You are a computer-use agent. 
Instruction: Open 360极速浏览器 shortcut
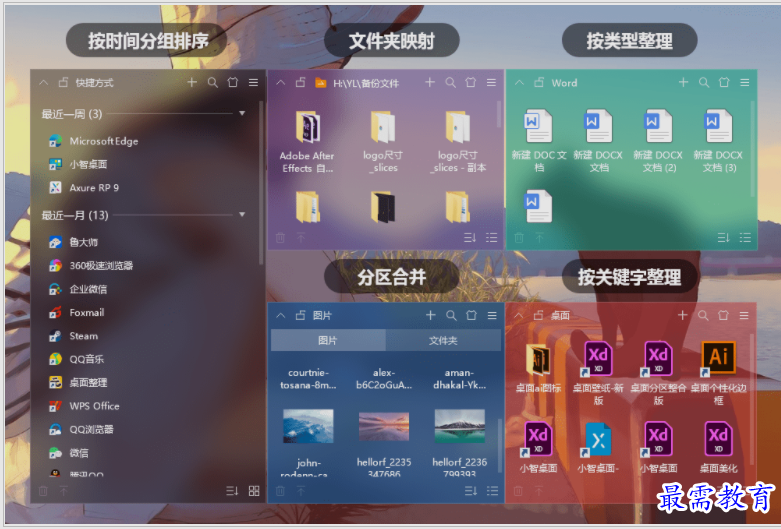click(91, 265)
